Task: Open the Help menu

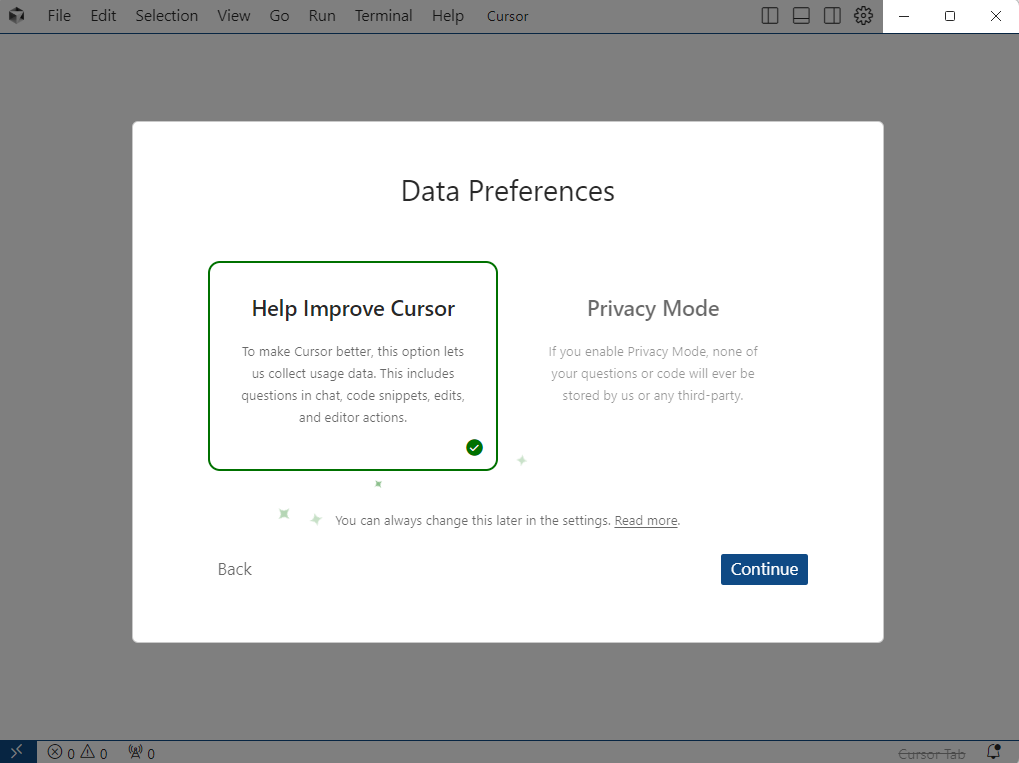Action: point(448,16)
